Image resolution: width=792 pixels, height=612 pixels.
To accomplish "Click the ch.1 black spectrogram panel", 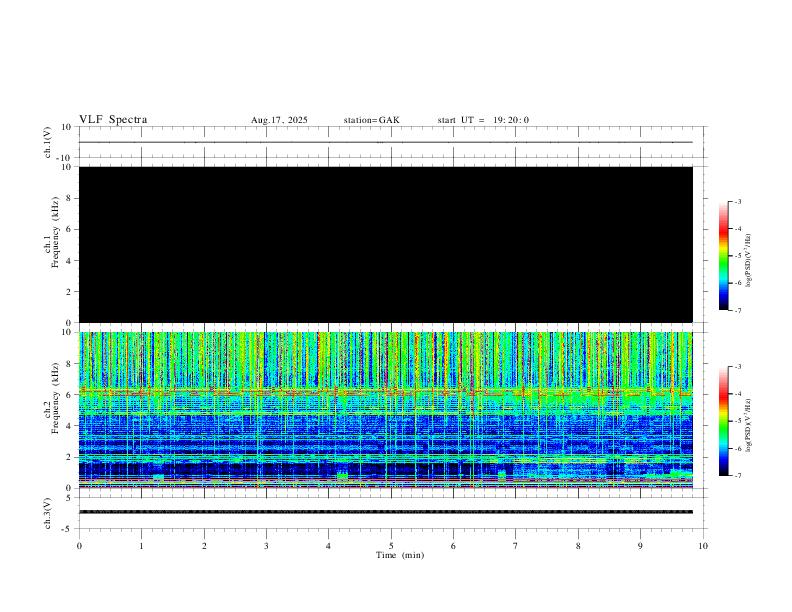I will point(386,244).
